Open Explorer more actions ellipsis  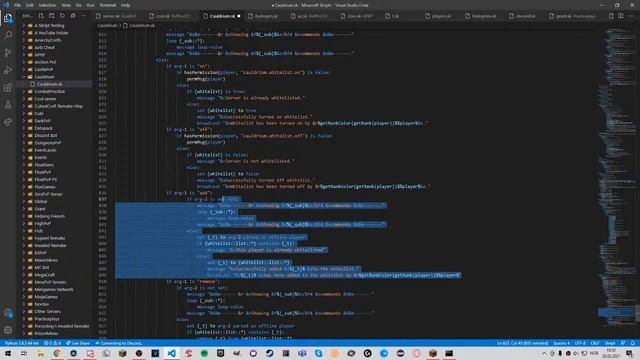click(x=84, y=16)
